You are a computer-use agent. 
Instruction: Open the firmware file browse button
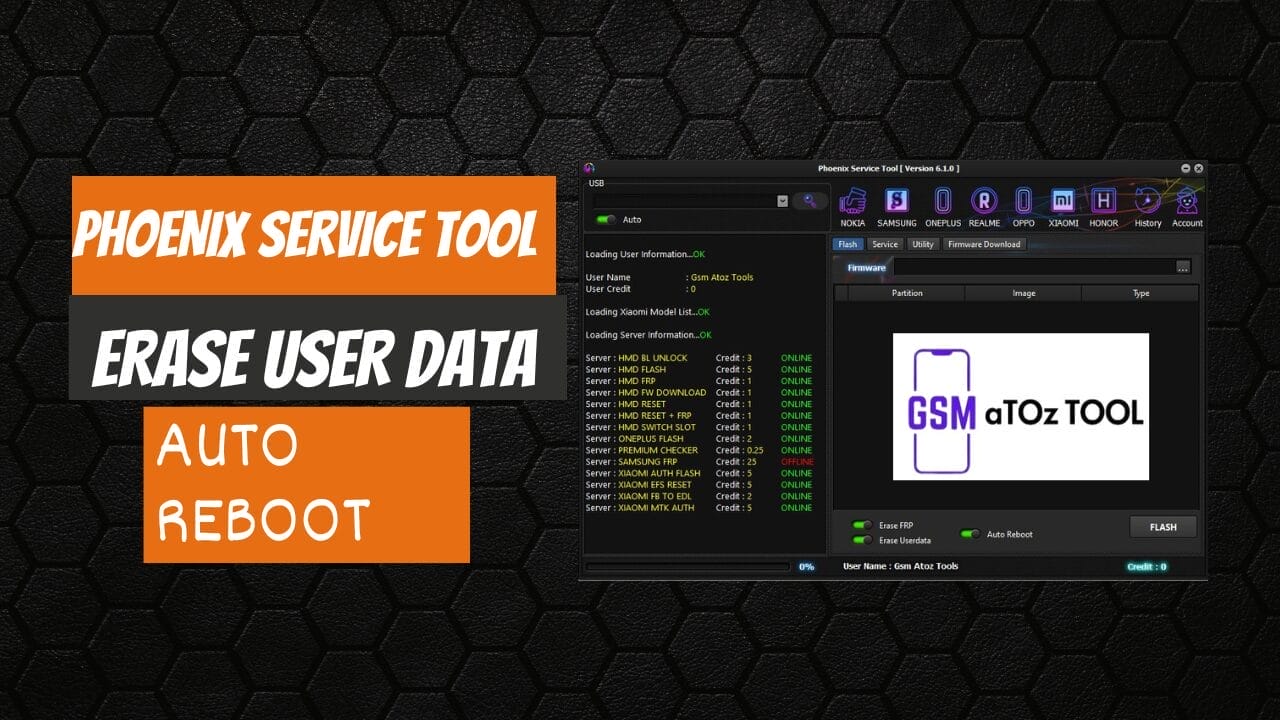(1182, 266)
